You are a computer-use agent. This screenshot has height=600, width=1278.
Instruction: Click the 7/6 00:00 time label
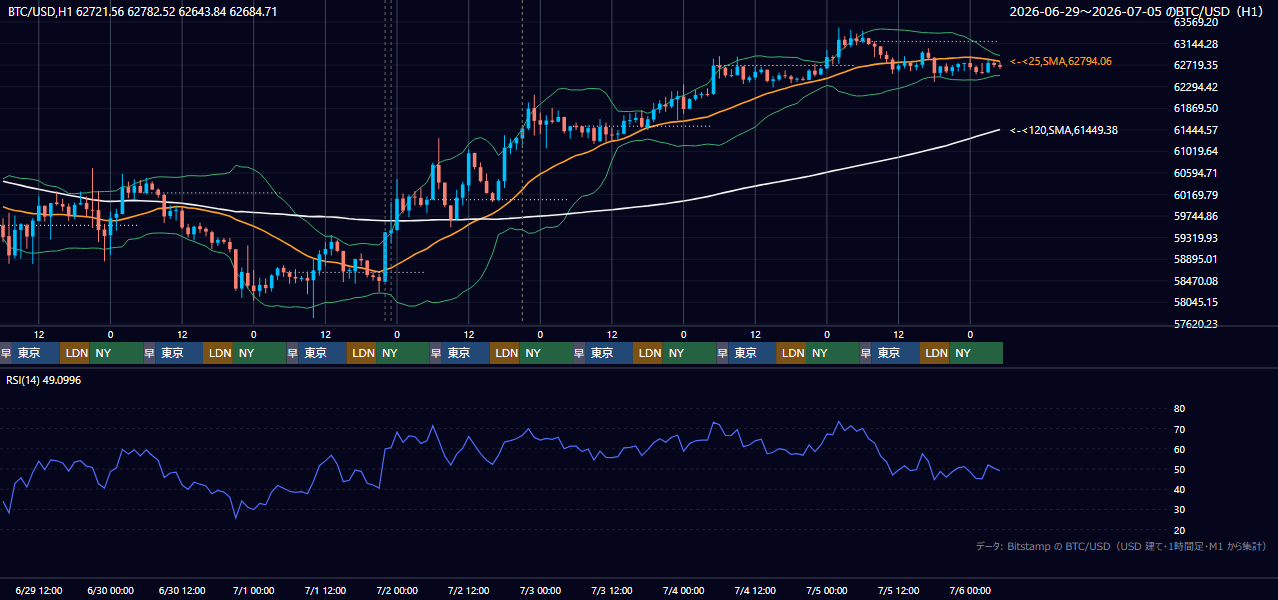(x=970, y=591)
